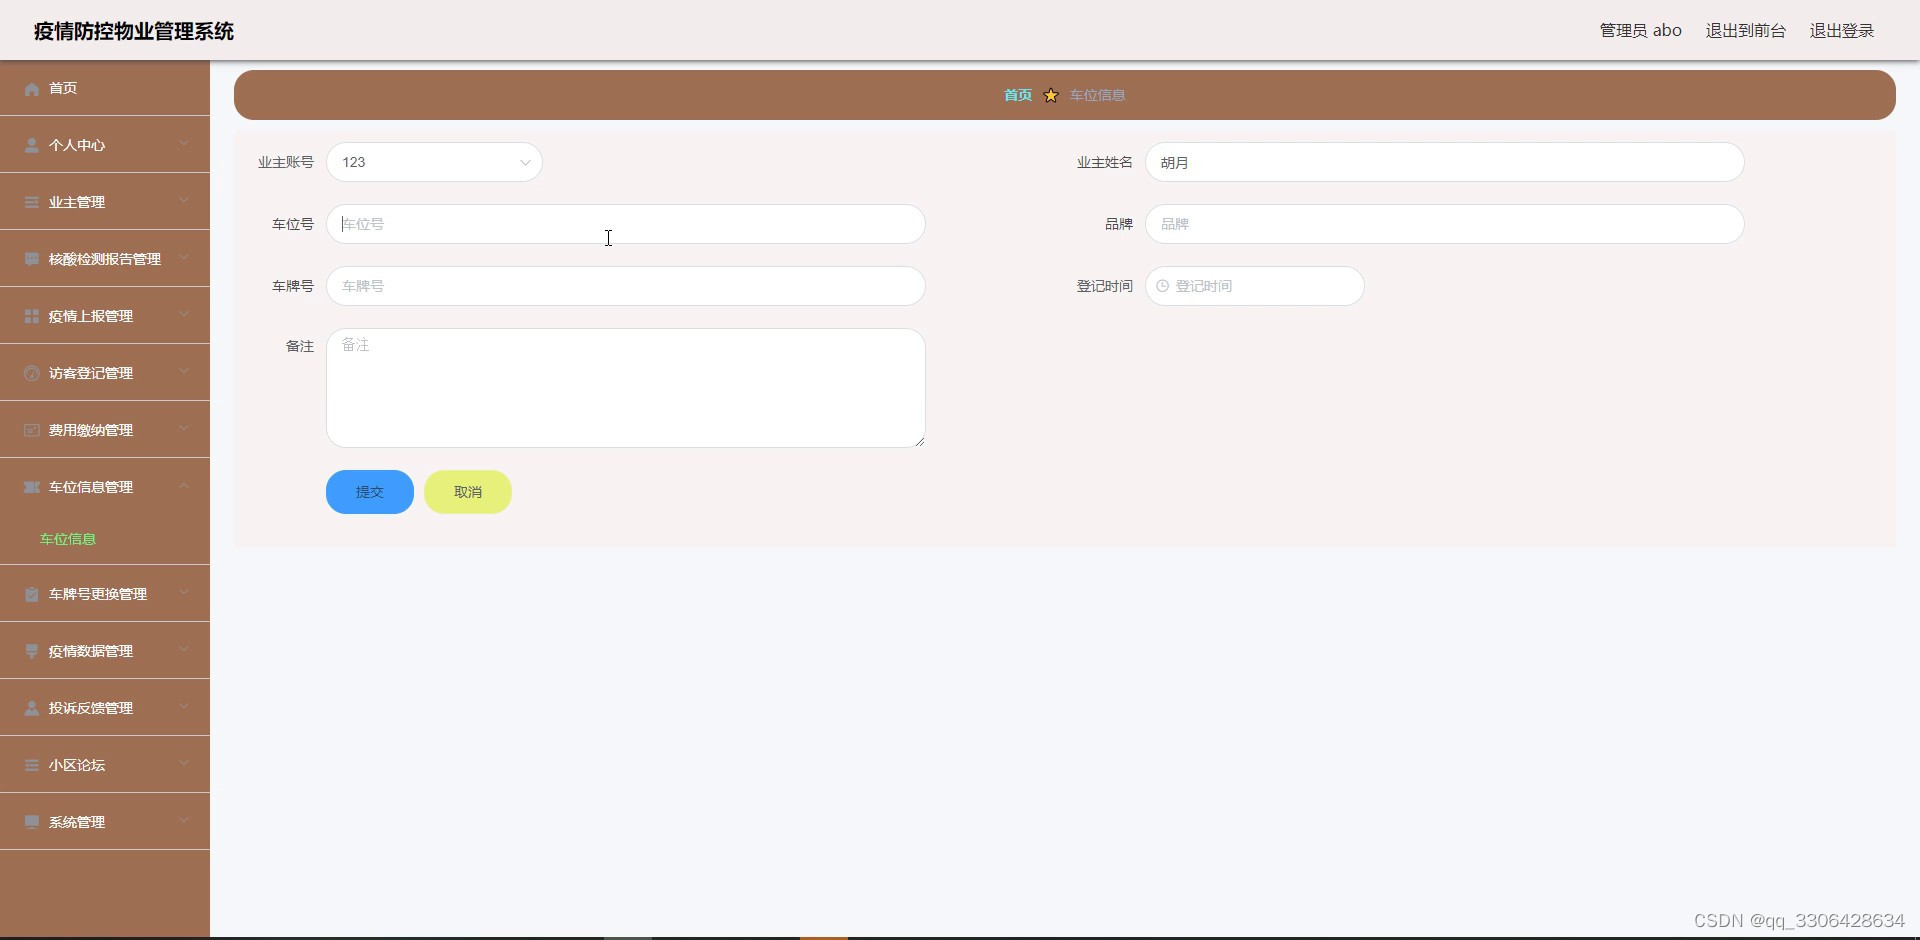This screenshot has width=1920, height=940.
Task: Expand 小区论坛 chevron arrow
Action: tap(184, 764)
